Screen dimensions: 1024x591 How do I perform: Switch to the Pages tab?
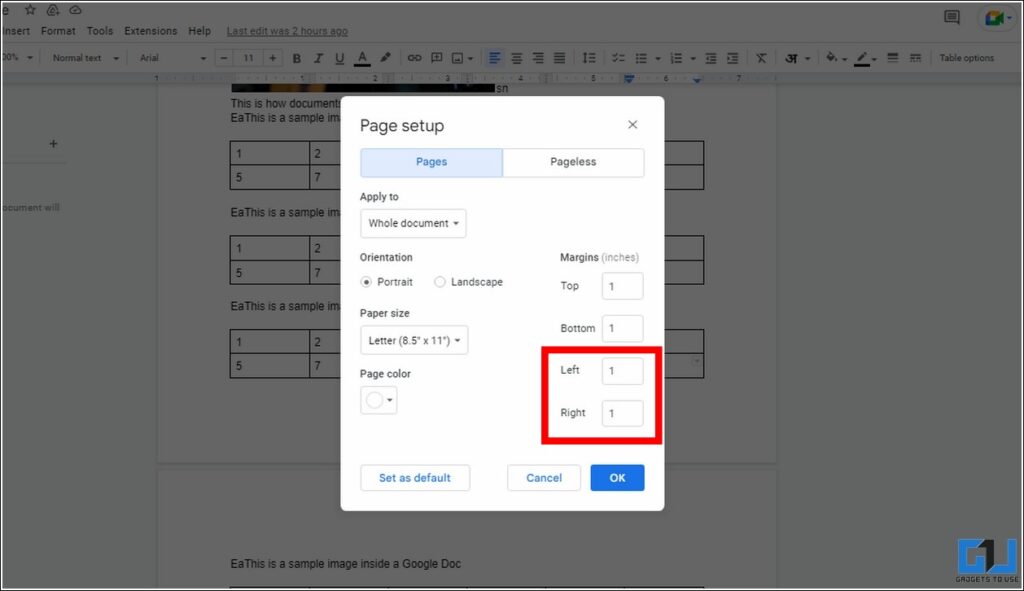432,162
